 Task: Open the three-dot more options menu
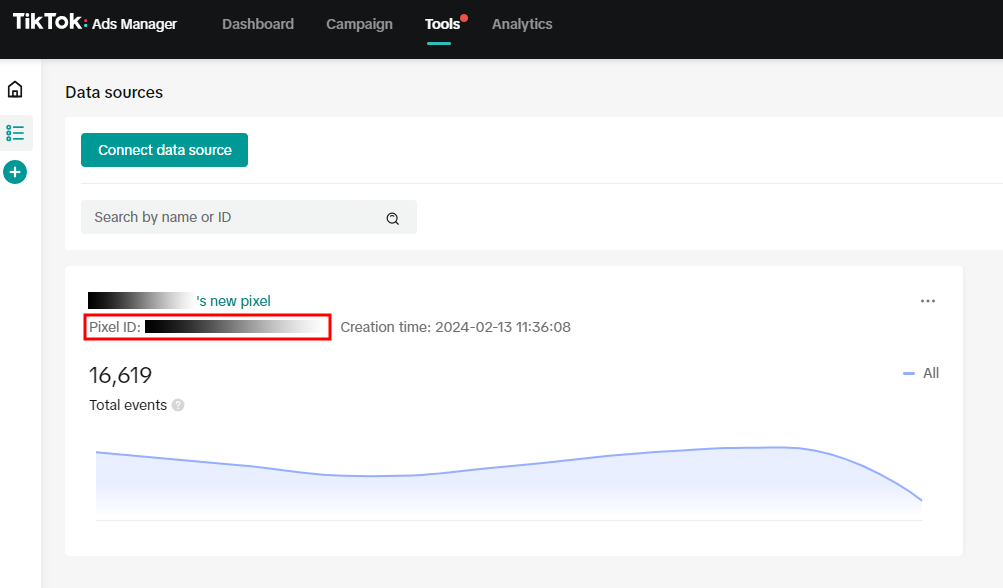click(928, 301)
